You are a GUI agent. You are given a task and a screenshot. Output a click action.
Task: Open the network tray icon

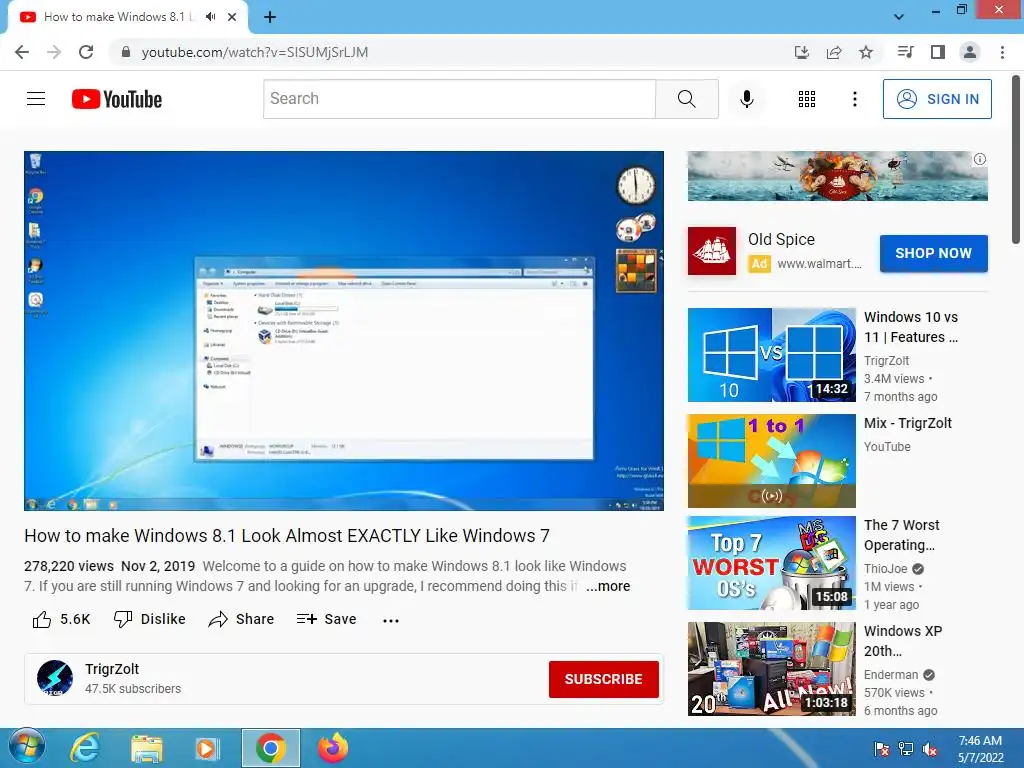[906, 748]
